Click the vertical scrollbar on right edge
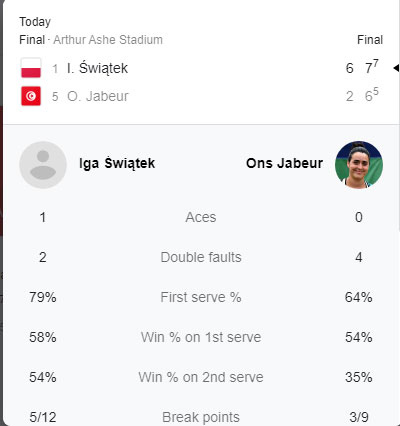This screenshot has width=400, height=426. [x=399, y=113]
